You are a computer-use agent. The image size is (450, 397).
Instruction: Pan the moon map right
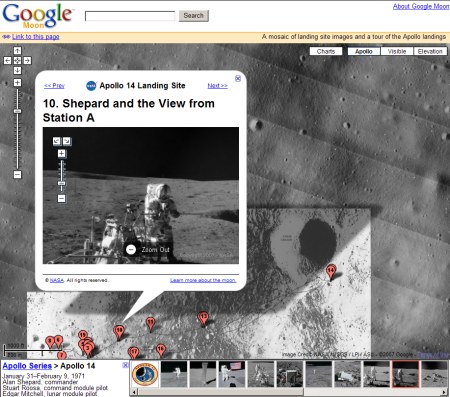pyautogui.click(x=27, y=60)
